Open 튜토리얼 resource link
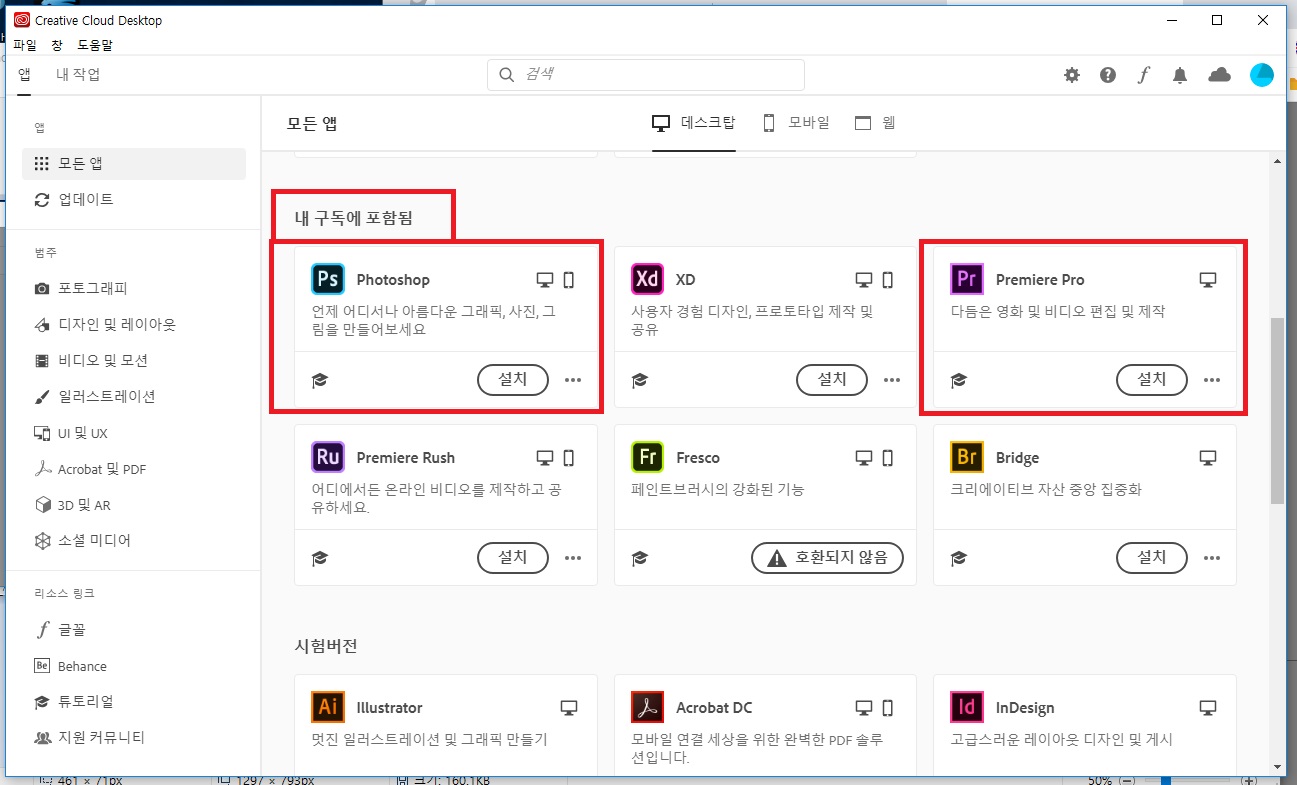 point(134,702)
